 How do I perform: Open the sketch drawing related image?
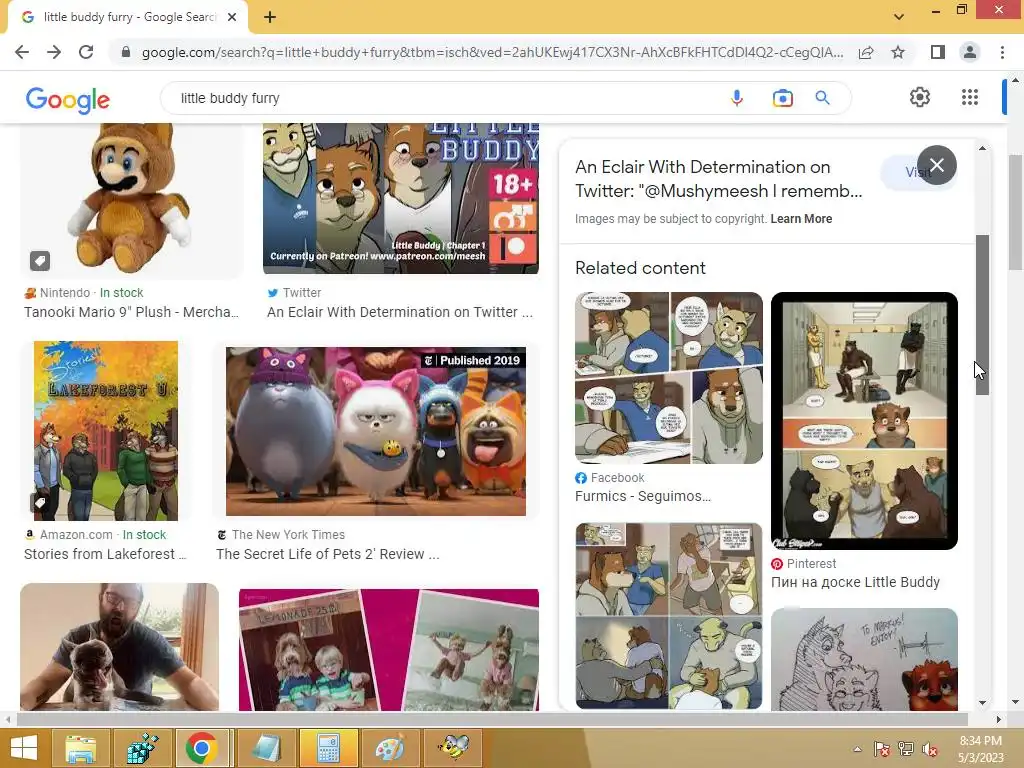[864, 660]
